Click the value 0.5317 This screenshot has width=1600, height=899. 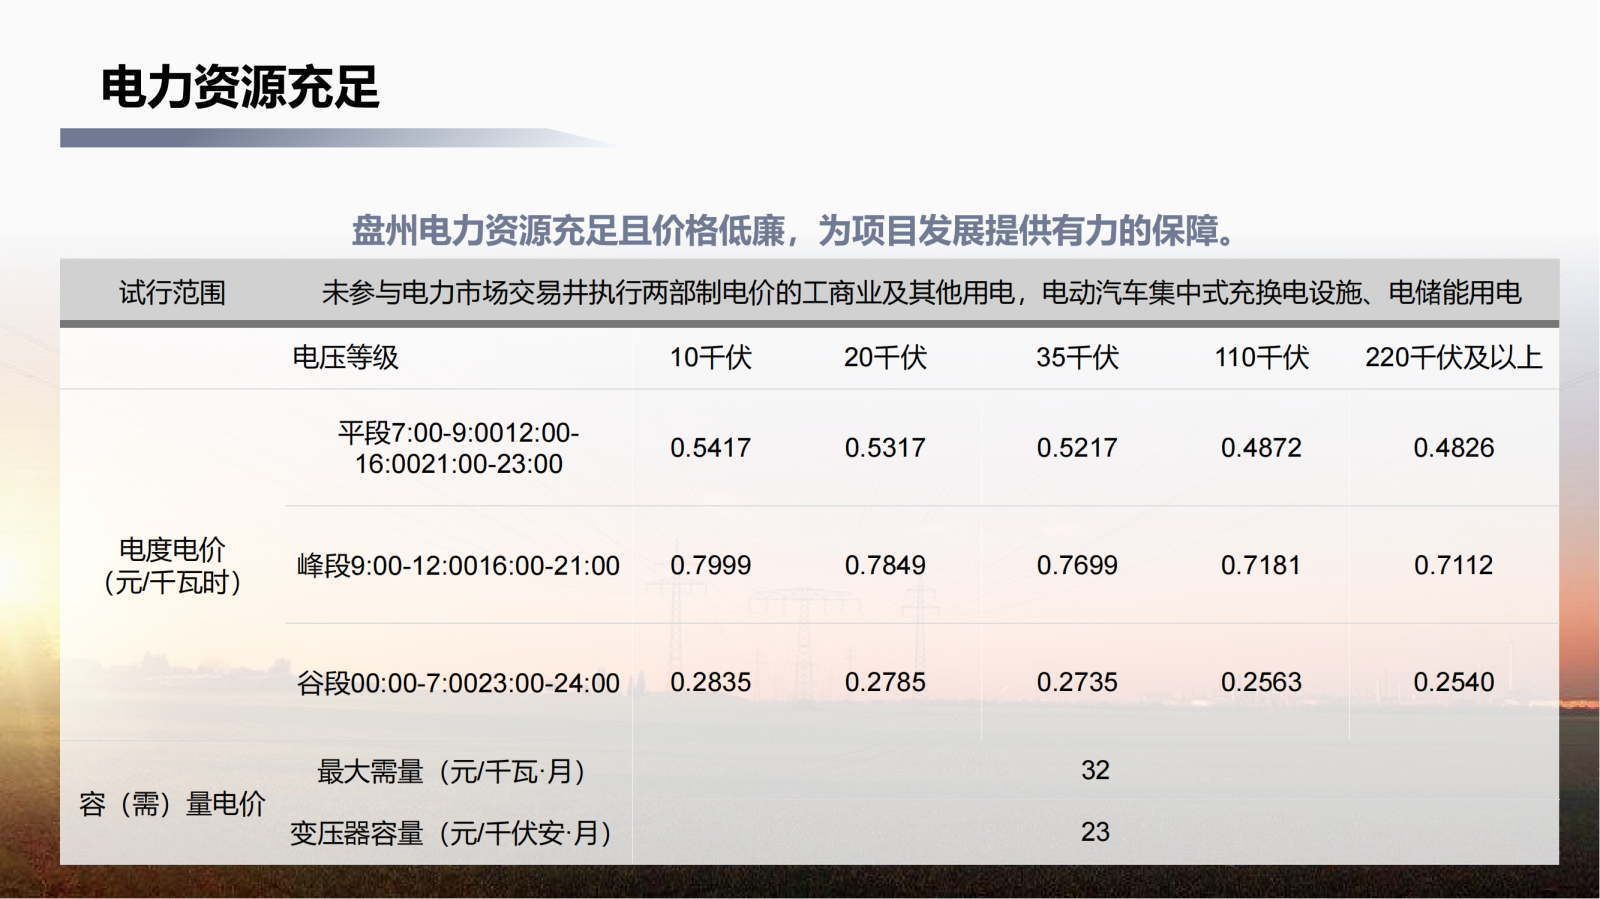click(885, 448)
